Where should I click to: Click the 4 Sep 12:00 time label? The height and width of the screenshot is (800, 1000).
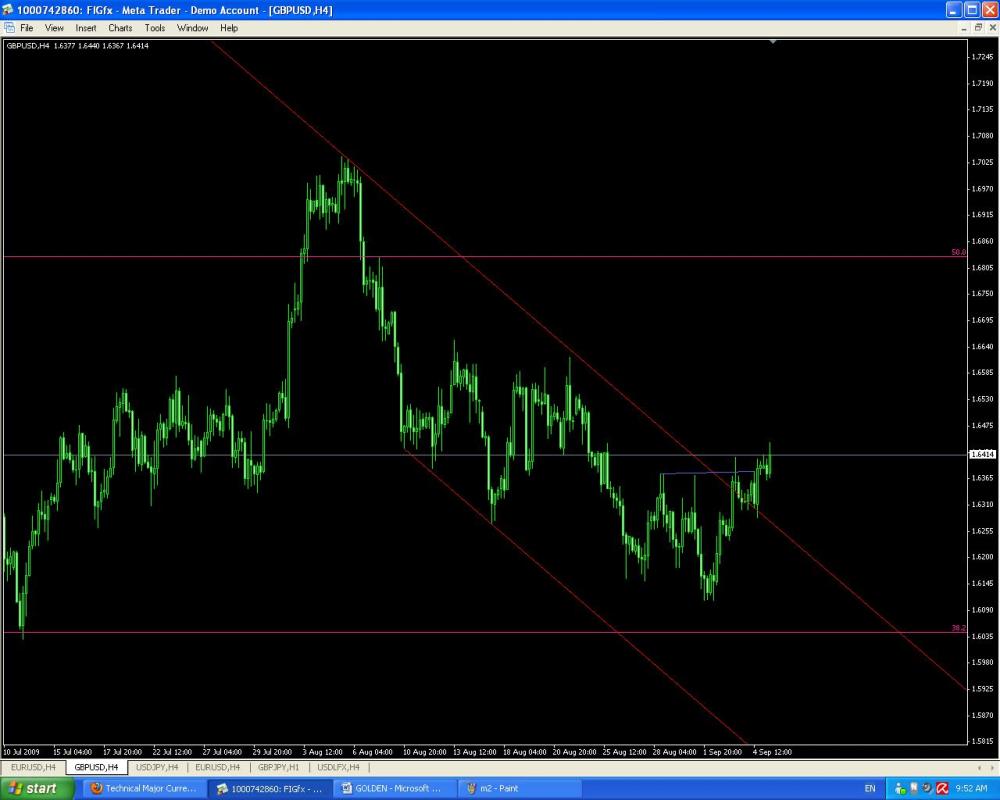click(772, 752)
